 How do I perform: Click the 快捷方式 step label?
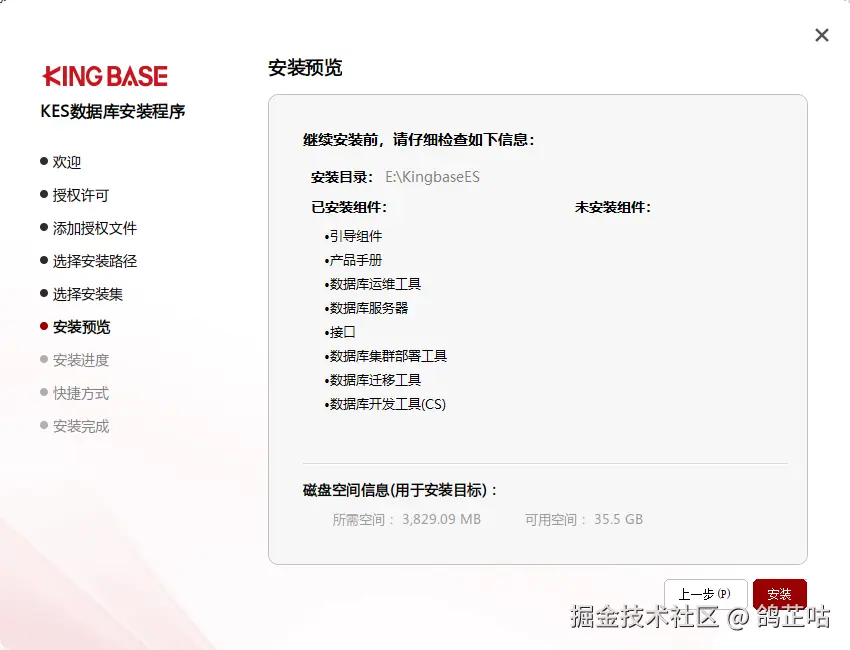tap(81, 393)
